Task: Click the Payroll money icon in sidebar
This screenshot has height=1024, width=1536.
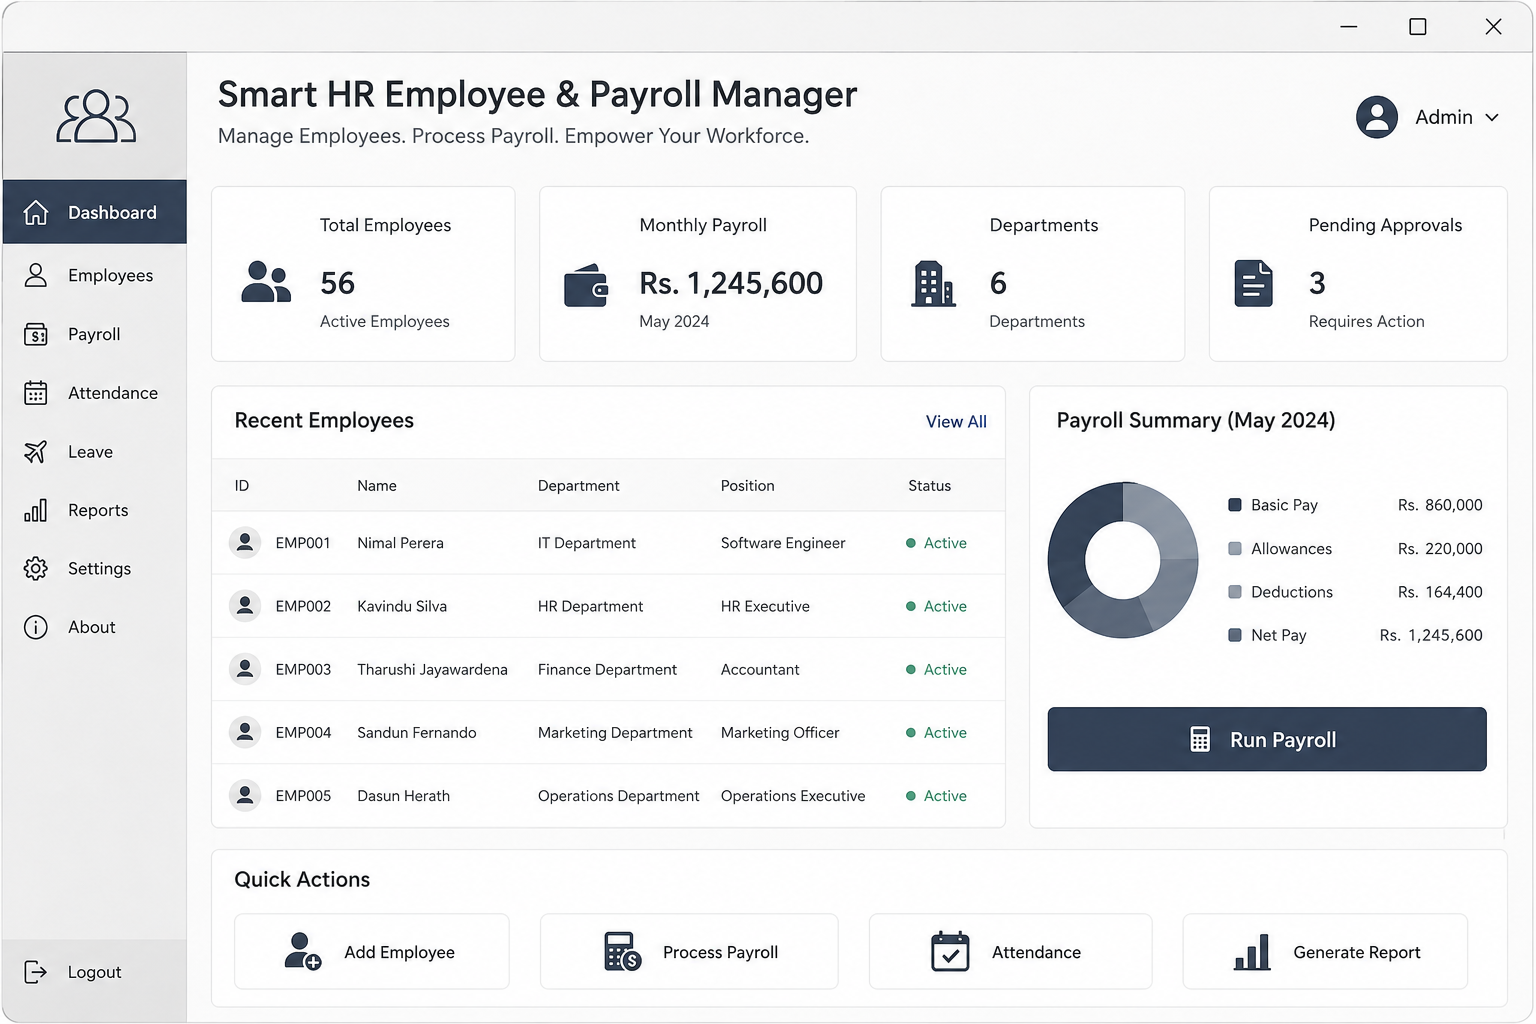Action: 36,334
